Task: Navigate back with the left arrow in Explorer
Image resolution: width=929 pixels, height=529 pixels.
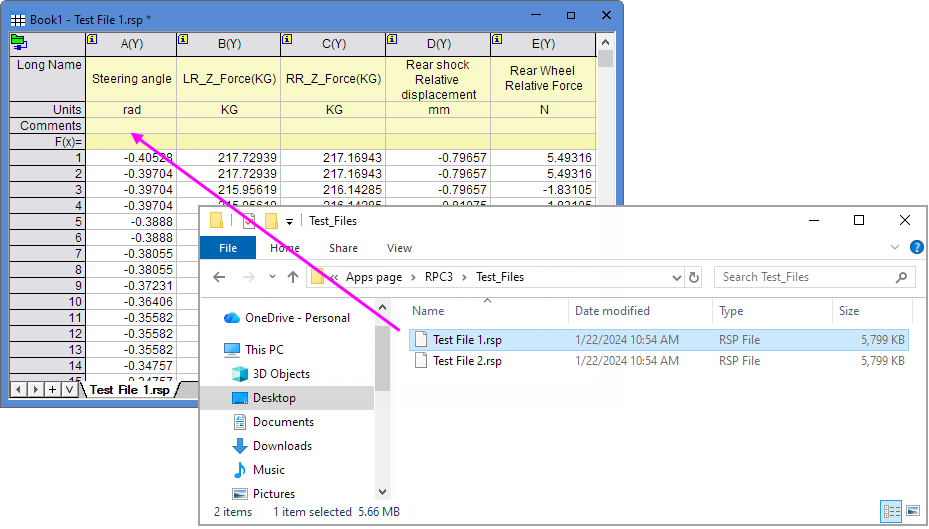Action: point(220,277)
